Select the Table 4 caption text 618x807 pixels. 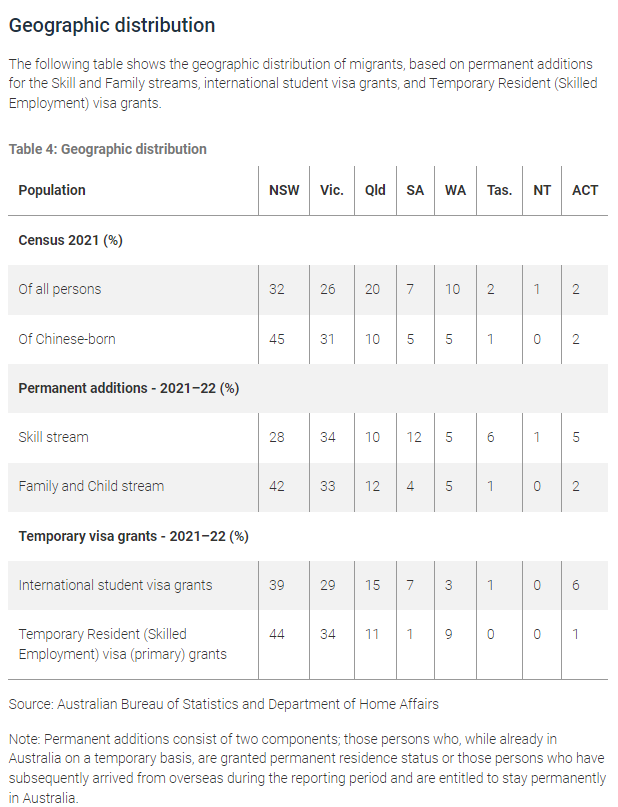point(108,149)
